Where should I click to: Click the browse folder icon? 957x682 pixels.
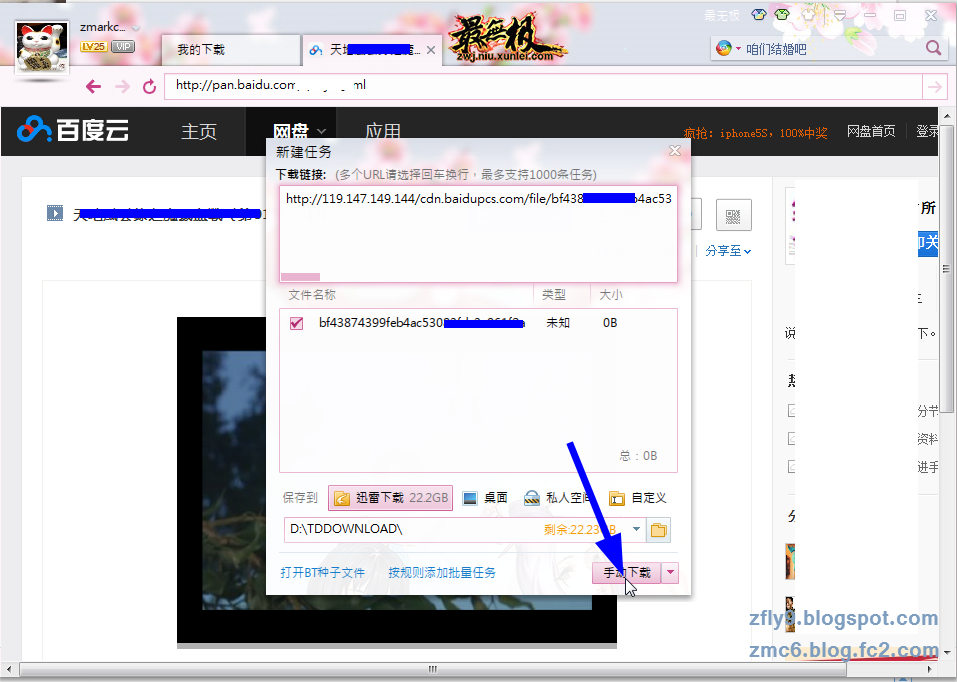tap(659, 530)
